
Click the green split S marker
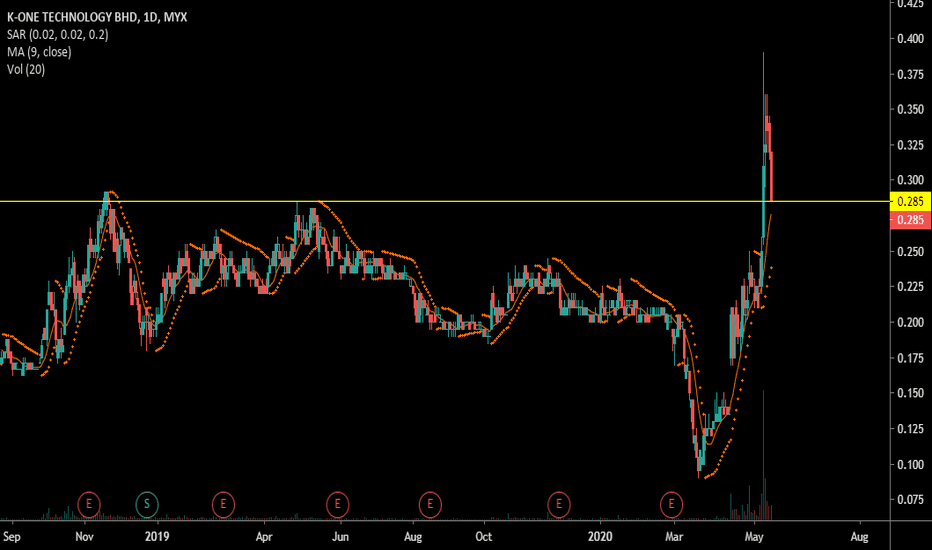(x=147, y=504)
